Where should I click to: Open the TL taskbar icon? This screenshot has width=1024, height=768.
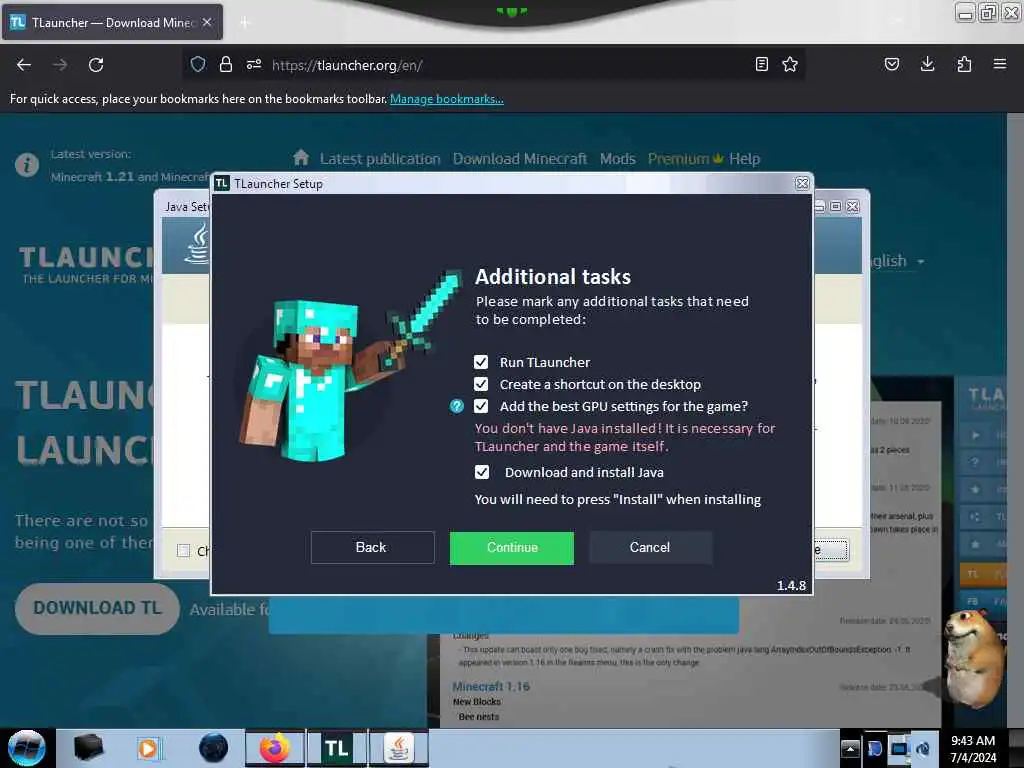[x=337, y=748]
